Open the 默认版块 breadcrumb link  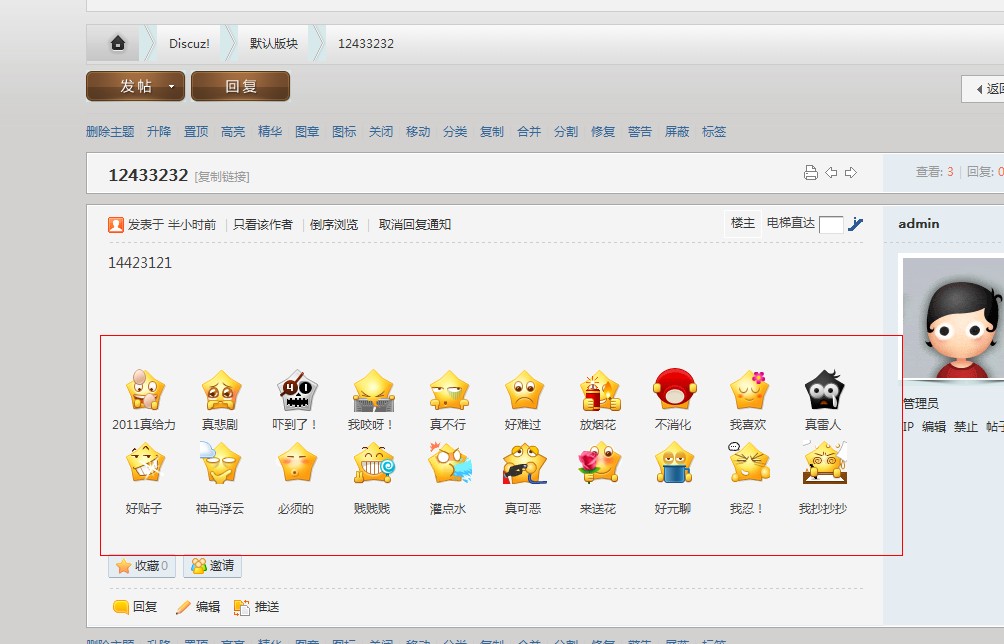click(x=274, y=44)
